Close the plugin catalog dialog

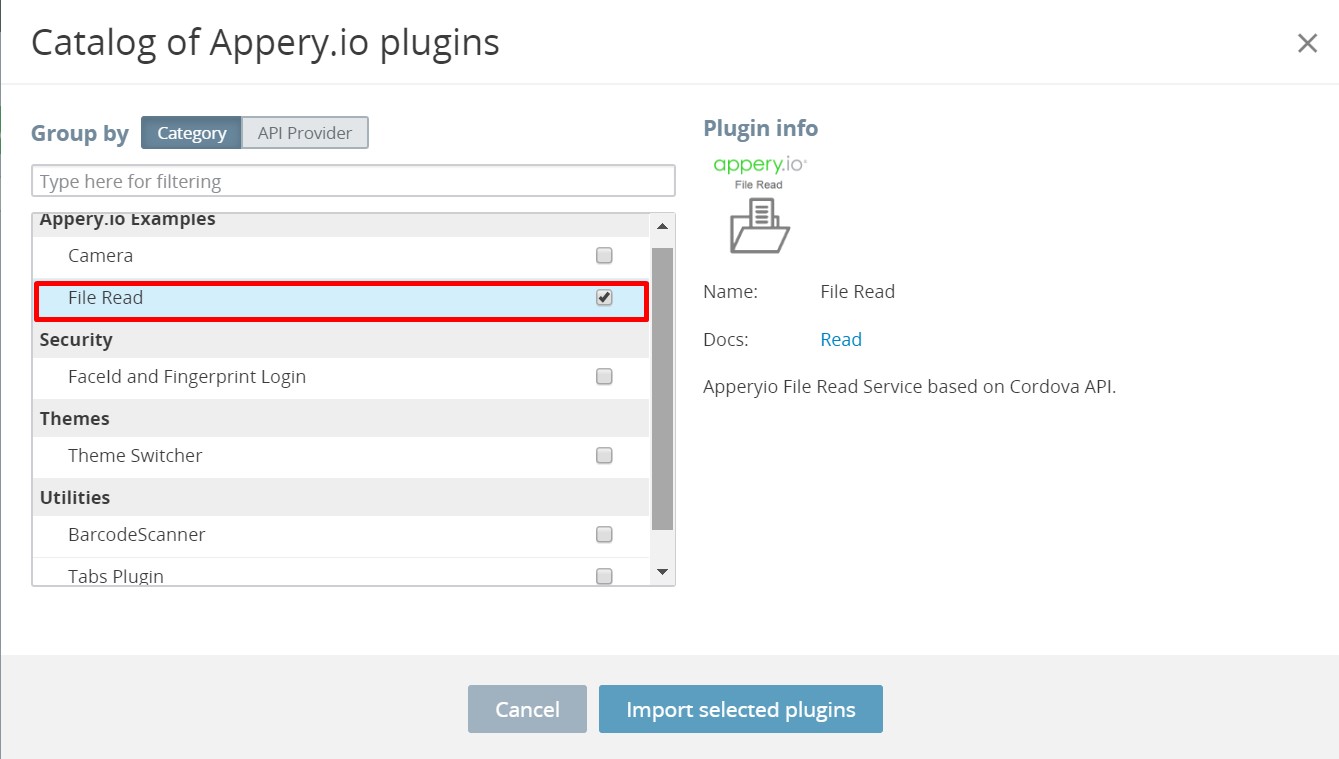point(1307,43)
